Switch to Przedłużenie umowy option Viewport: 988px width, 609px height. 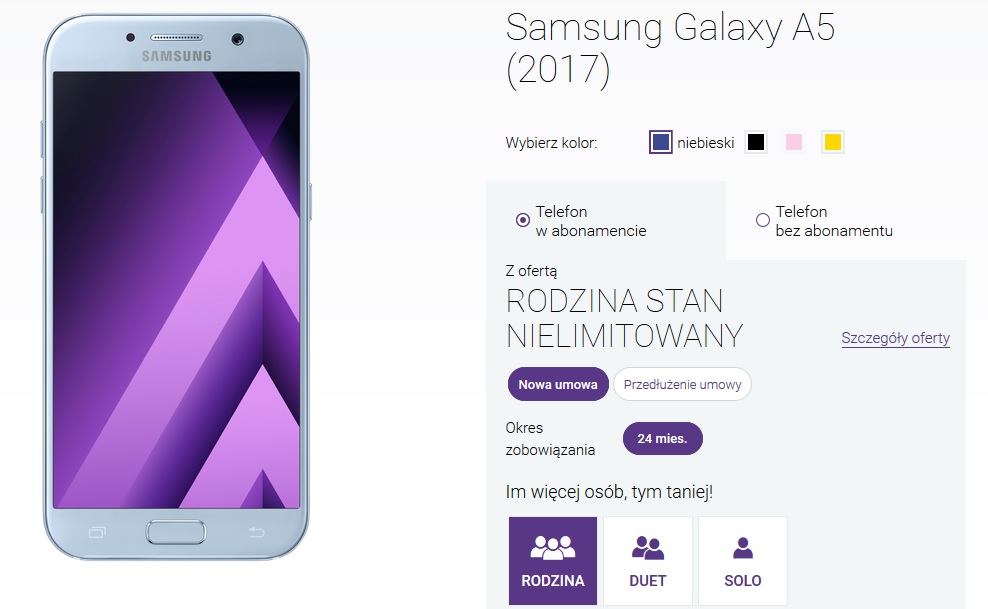[x=682, y=384]
